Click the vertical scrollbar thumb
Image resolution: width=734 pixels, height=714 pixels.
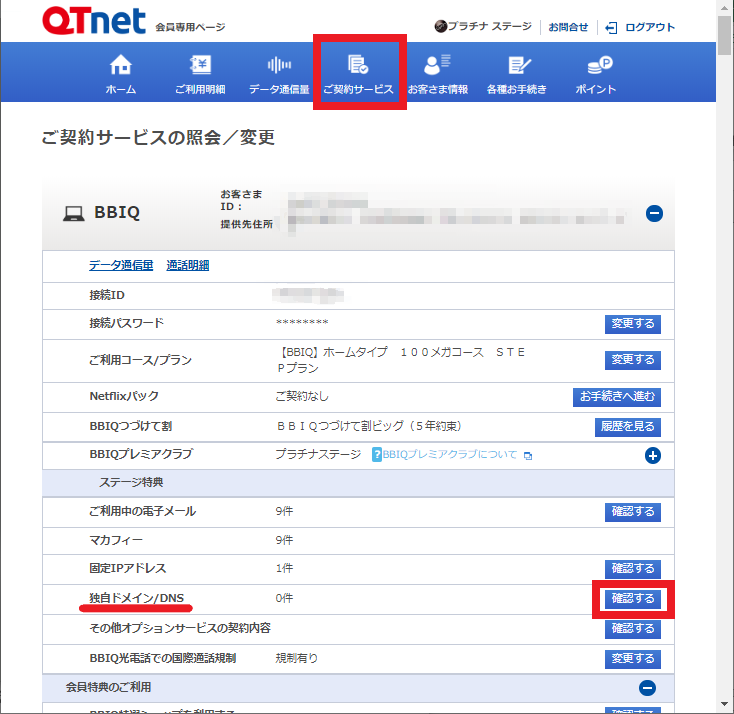point(725,35)
